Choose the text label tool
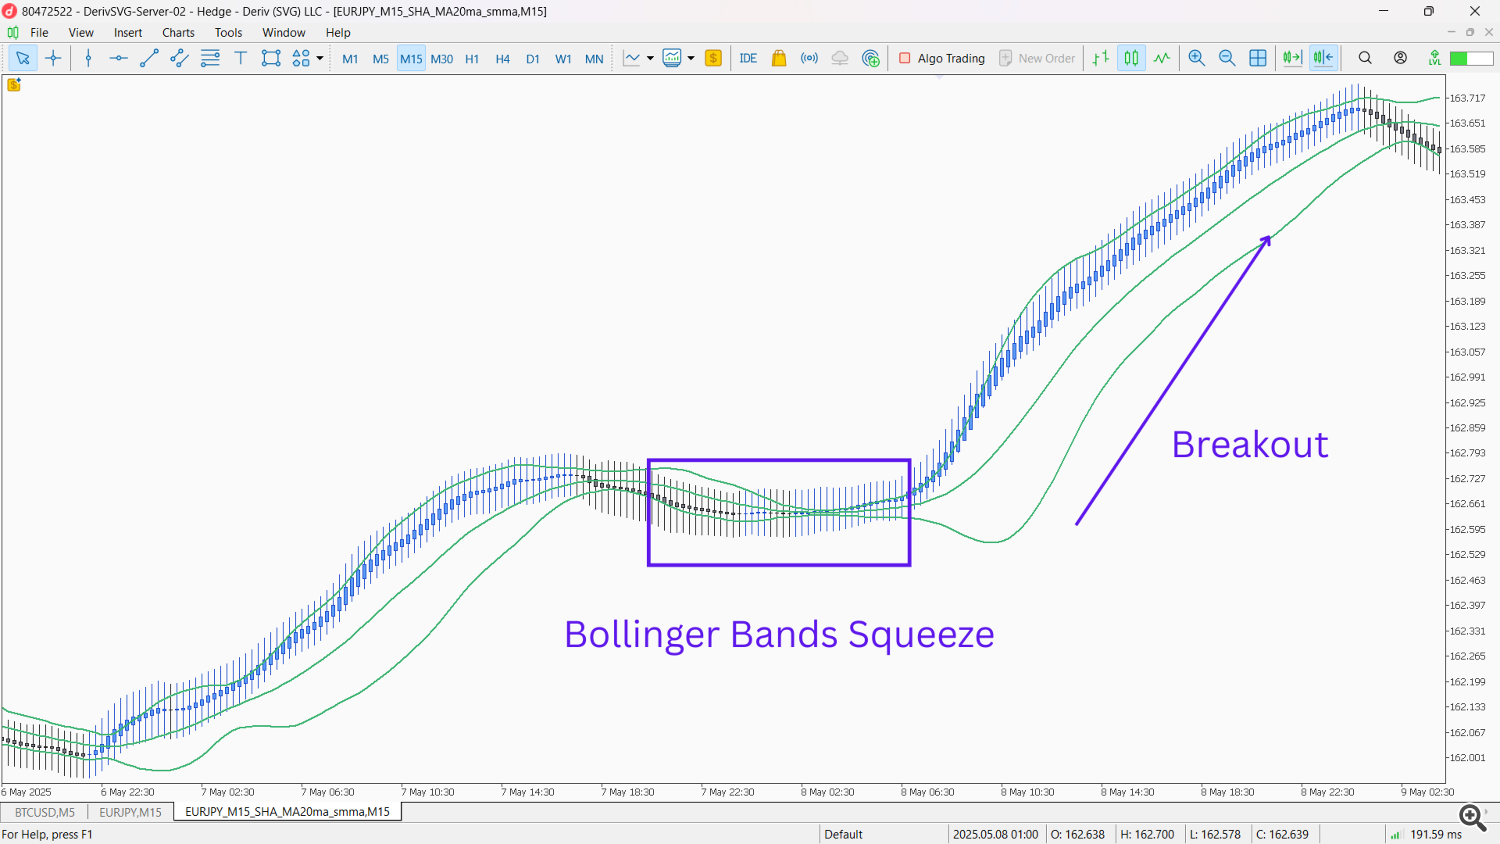The image size is (1500, 844). coord(240,58)
